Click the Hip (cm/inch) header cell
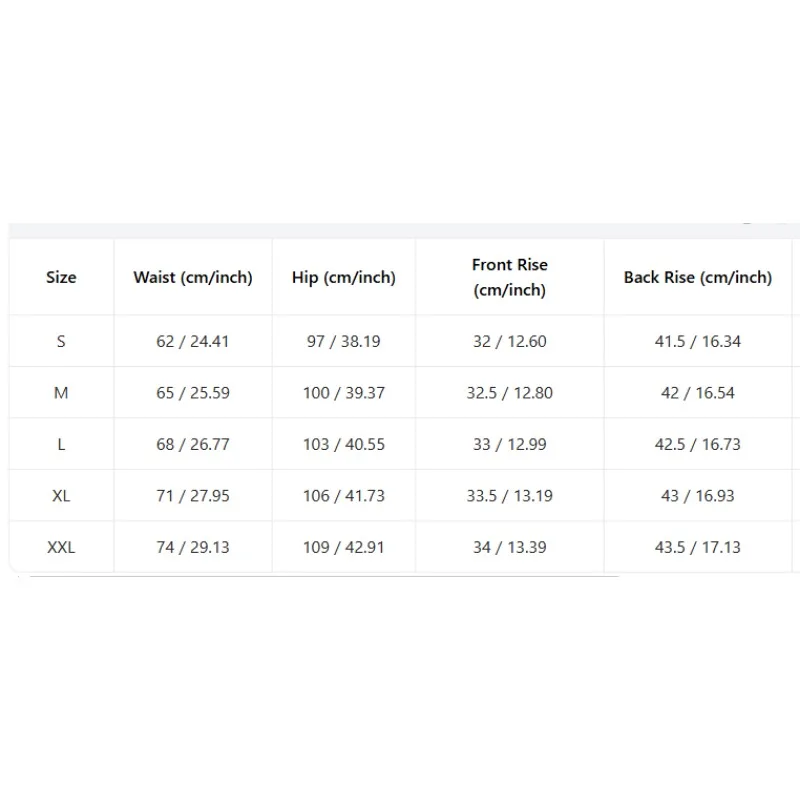The width and height of the screenshot is (800, 800). pyautogui.click(x=344, y=277)
